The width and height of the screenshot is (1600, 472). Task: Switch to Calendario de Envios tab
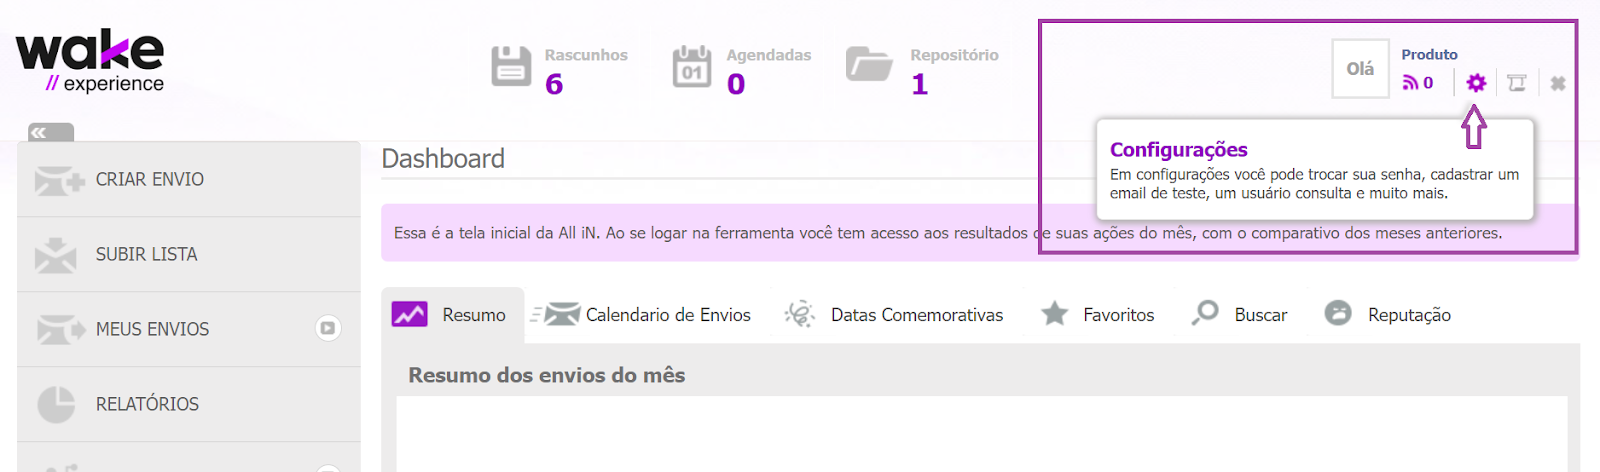(641, 315)
